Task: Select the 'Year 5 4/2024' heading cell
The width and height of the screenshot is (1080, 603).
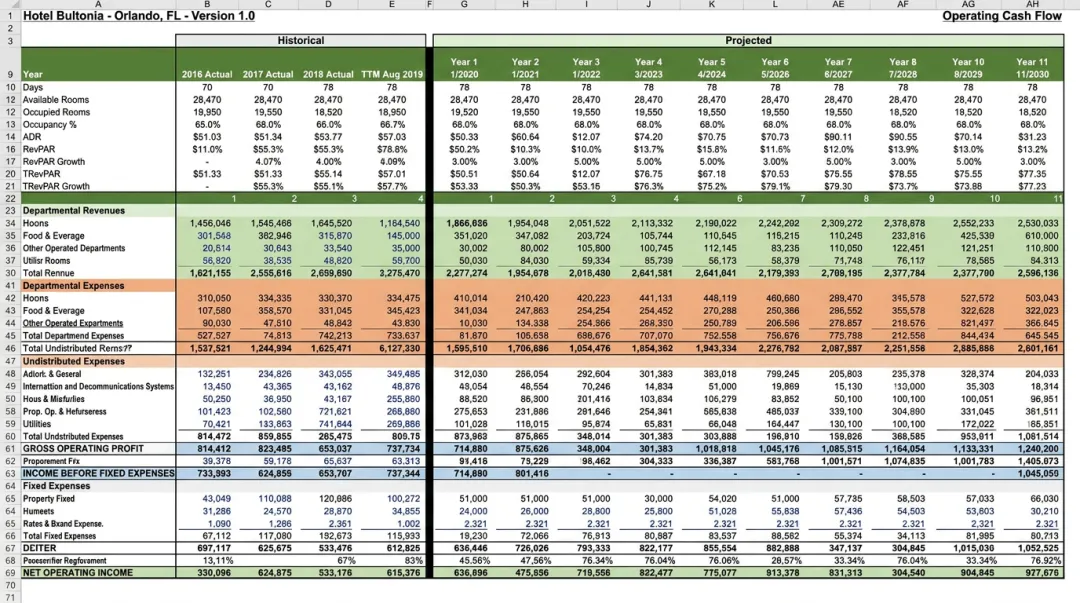Action: tap(712, 68)
